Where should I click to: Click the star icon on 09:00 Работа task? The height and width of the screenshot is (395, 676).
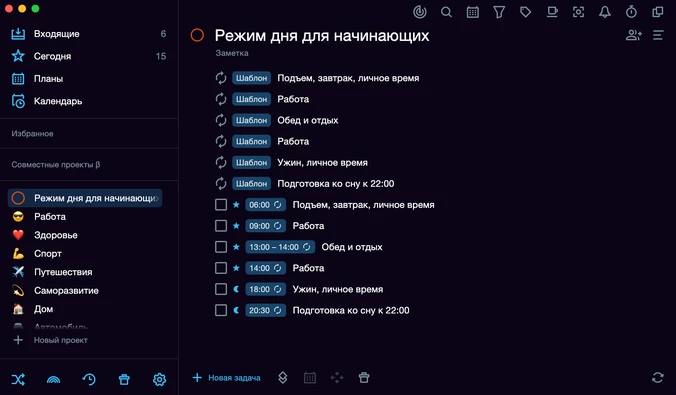[236, 226]
